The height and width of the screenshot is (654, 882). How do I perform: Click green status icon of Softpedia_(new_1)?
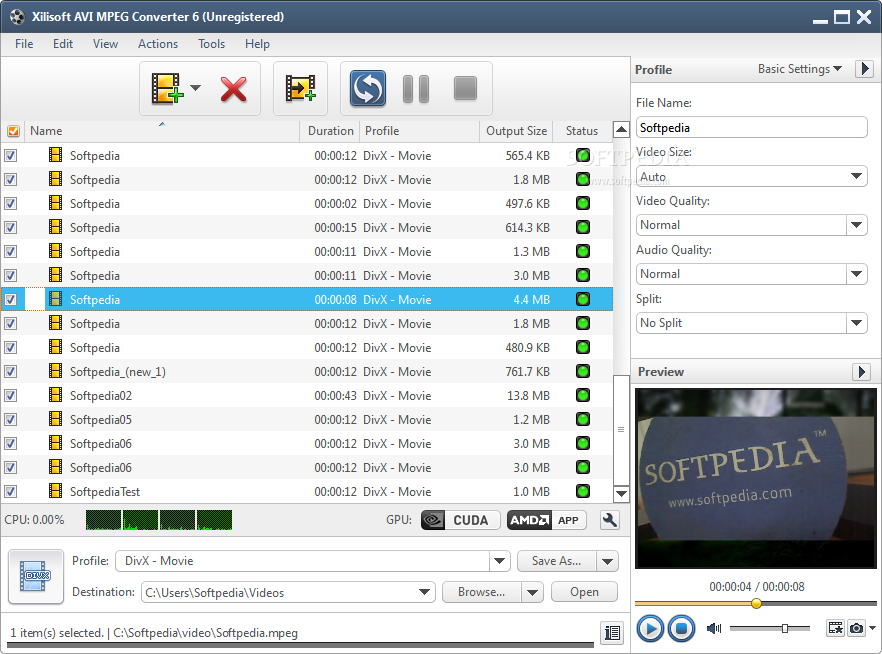583,371
